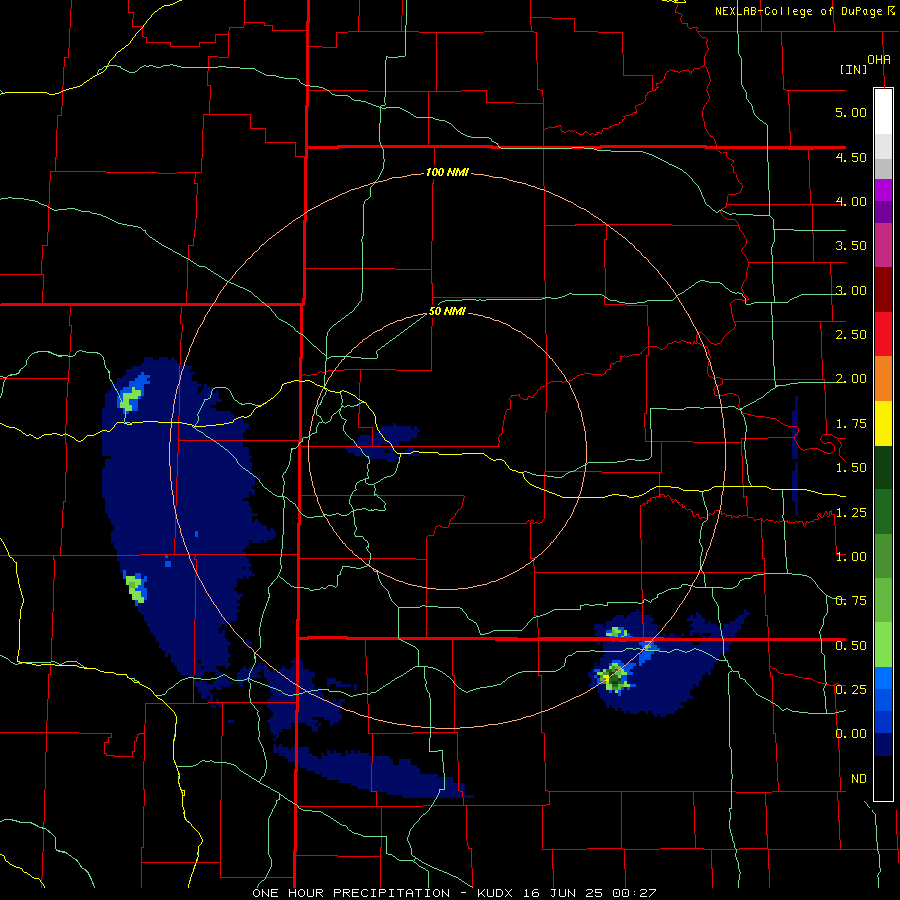
Task: Click the '1.75' legend value
Action: coord(851,424)
